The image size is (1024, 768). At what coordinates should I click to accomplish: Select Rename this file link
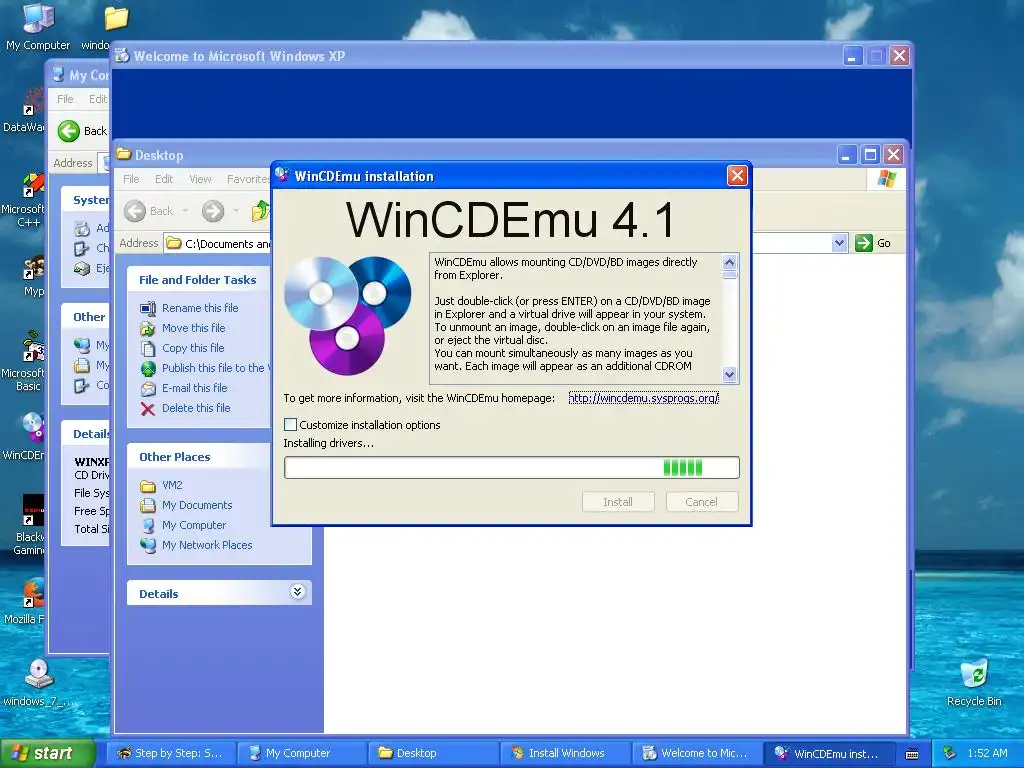pyautogui.click(x=200, y=308)
